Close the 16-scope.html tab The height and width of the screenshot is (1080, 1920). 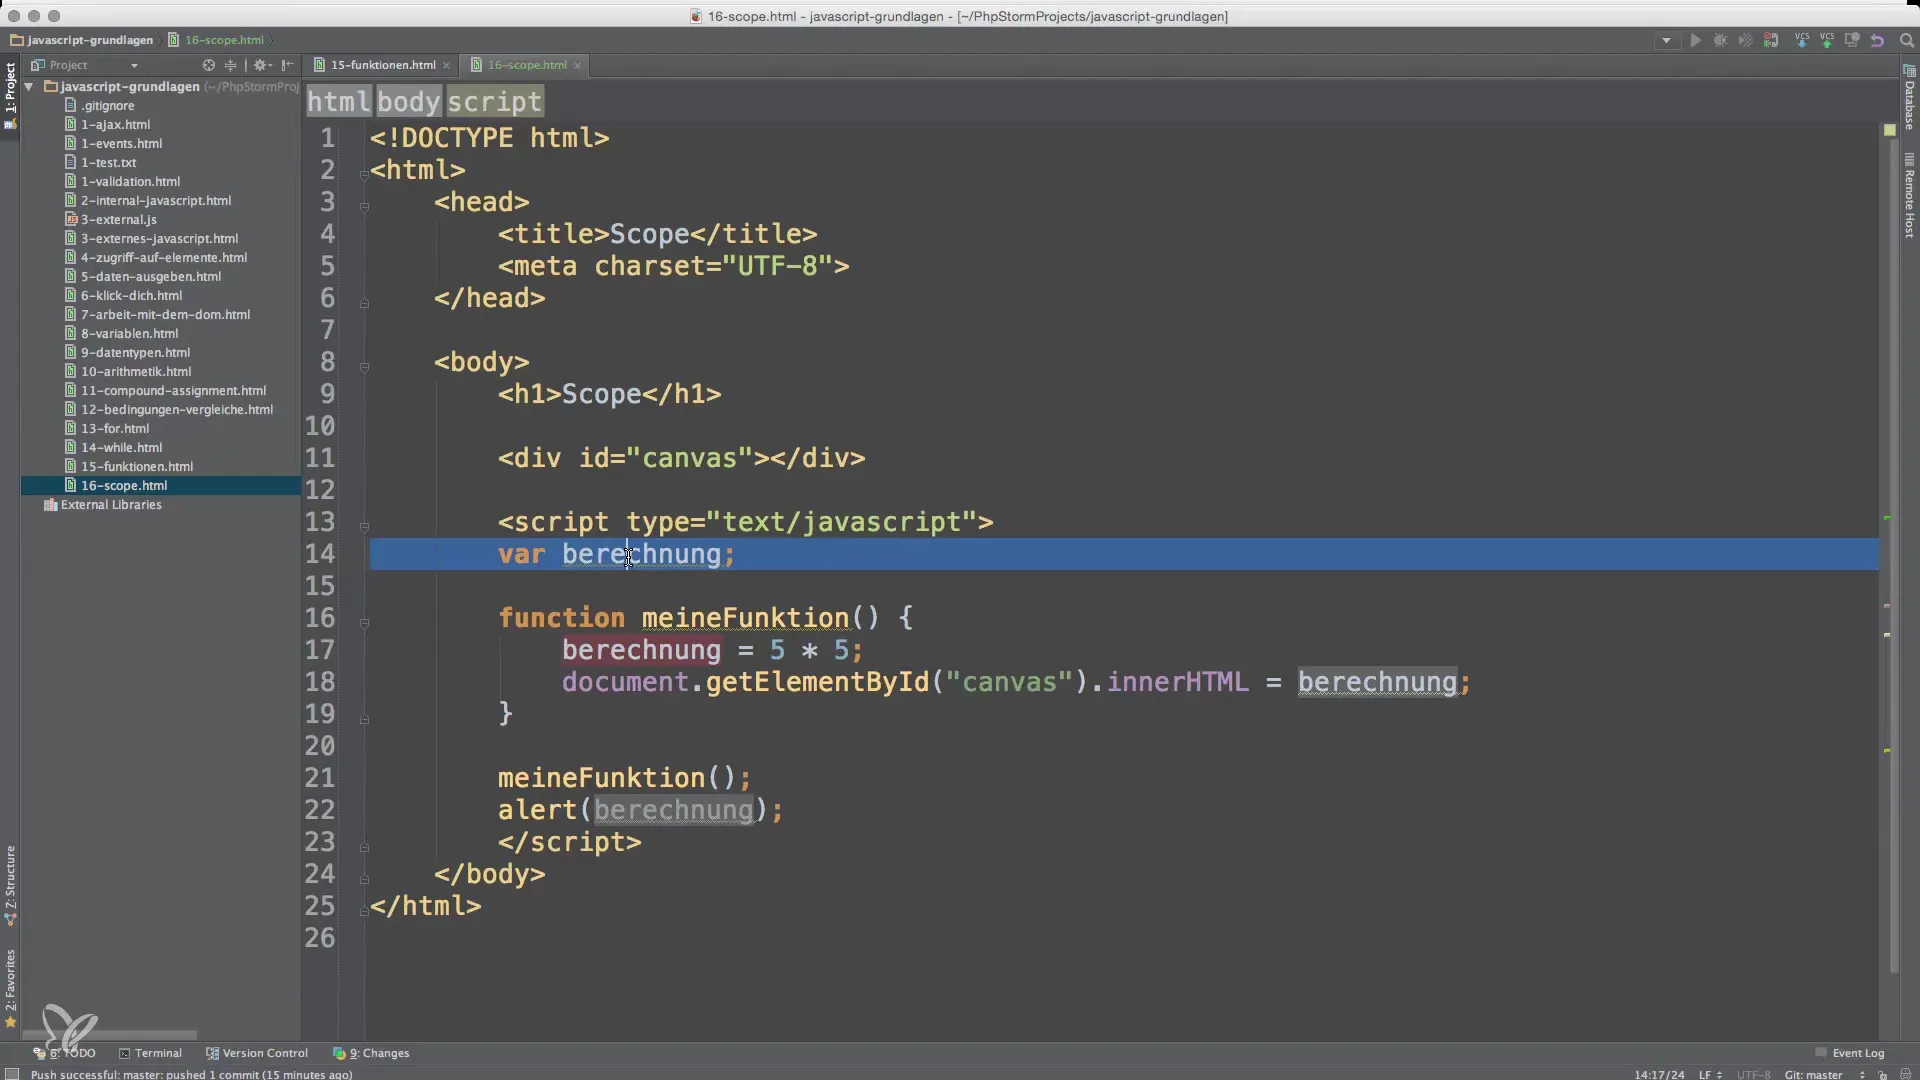point(577,65)
